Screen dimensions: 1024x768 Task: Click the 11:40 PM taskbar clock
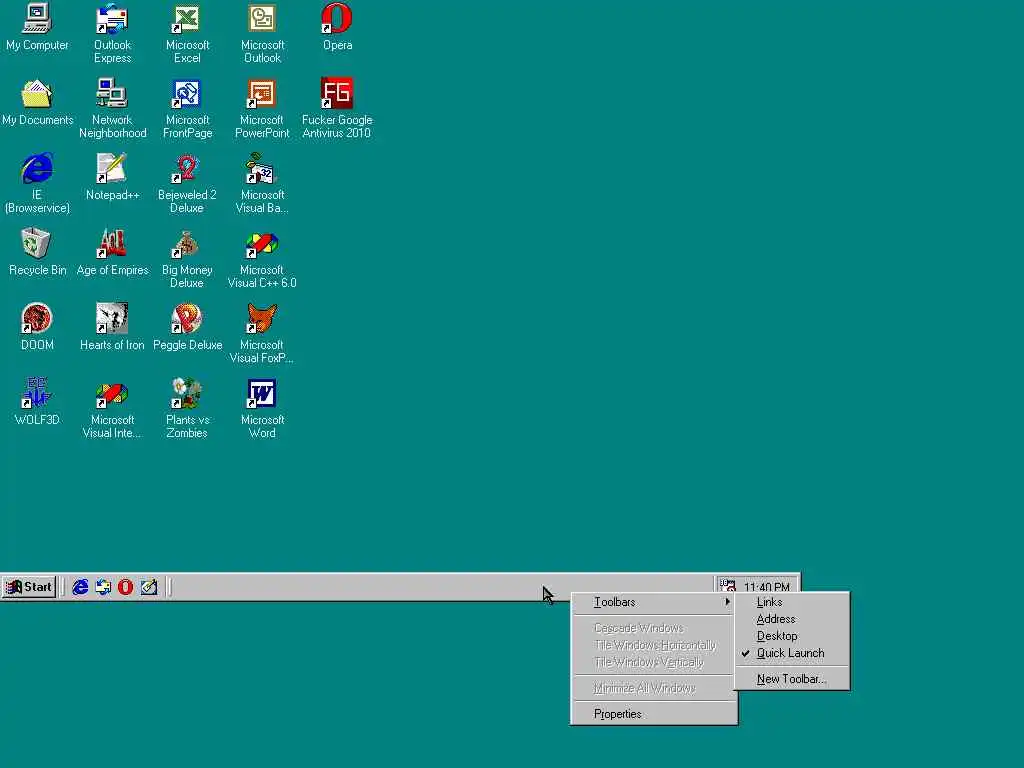(767, 587)
